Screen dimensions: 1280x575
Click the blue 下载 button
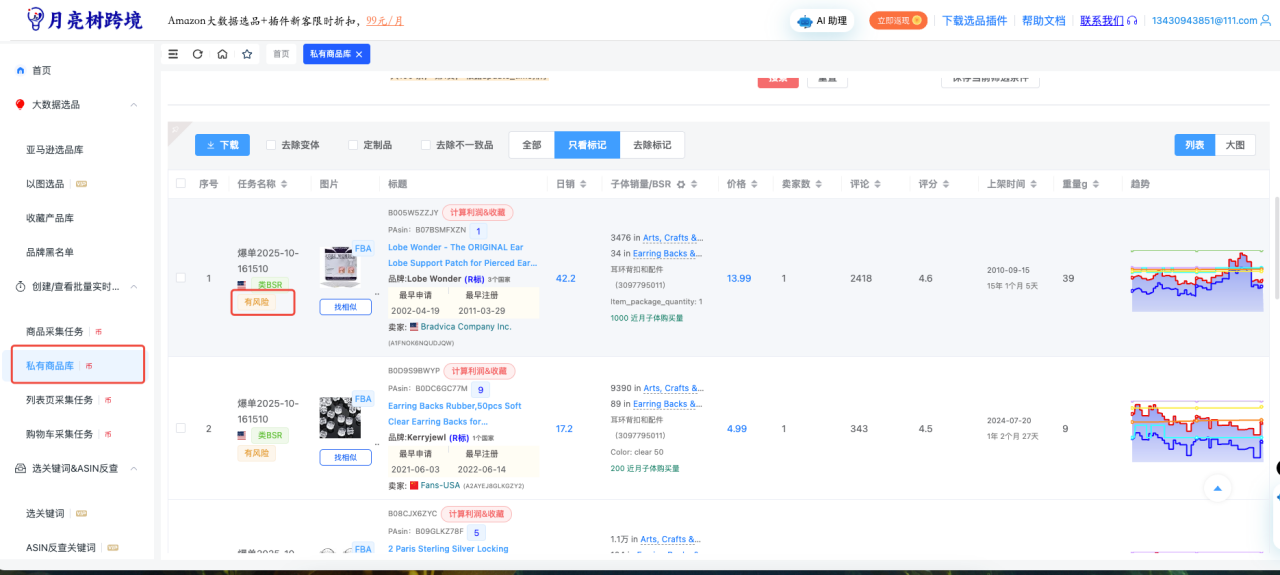pos(222,145)
